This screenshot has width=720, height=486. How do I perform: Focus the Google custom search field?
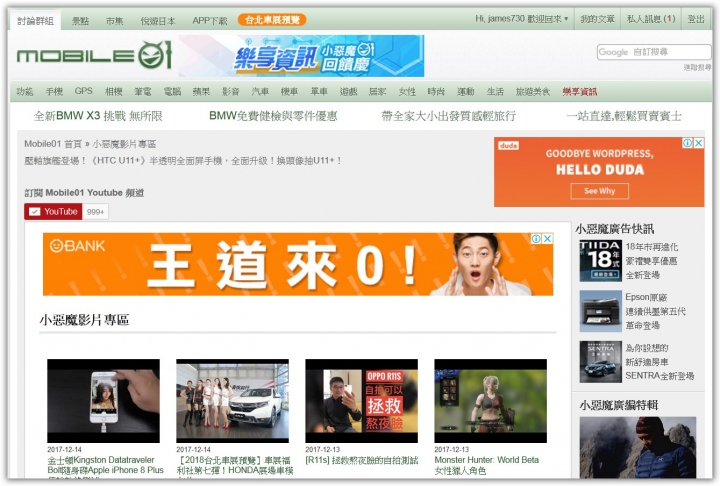coord(654,52)
